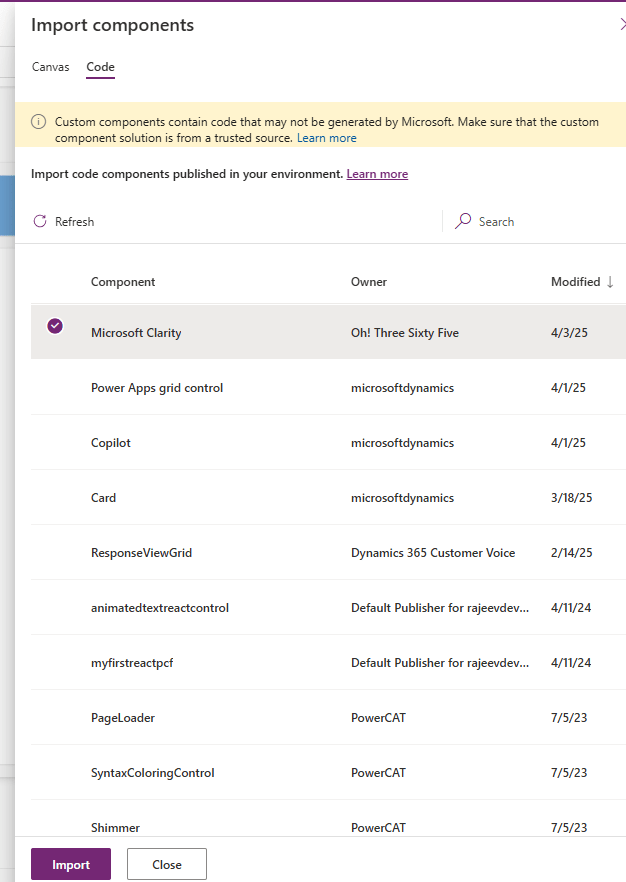Click the Modified sort arrow
This screenshot has width=626, height=882.
610,282
